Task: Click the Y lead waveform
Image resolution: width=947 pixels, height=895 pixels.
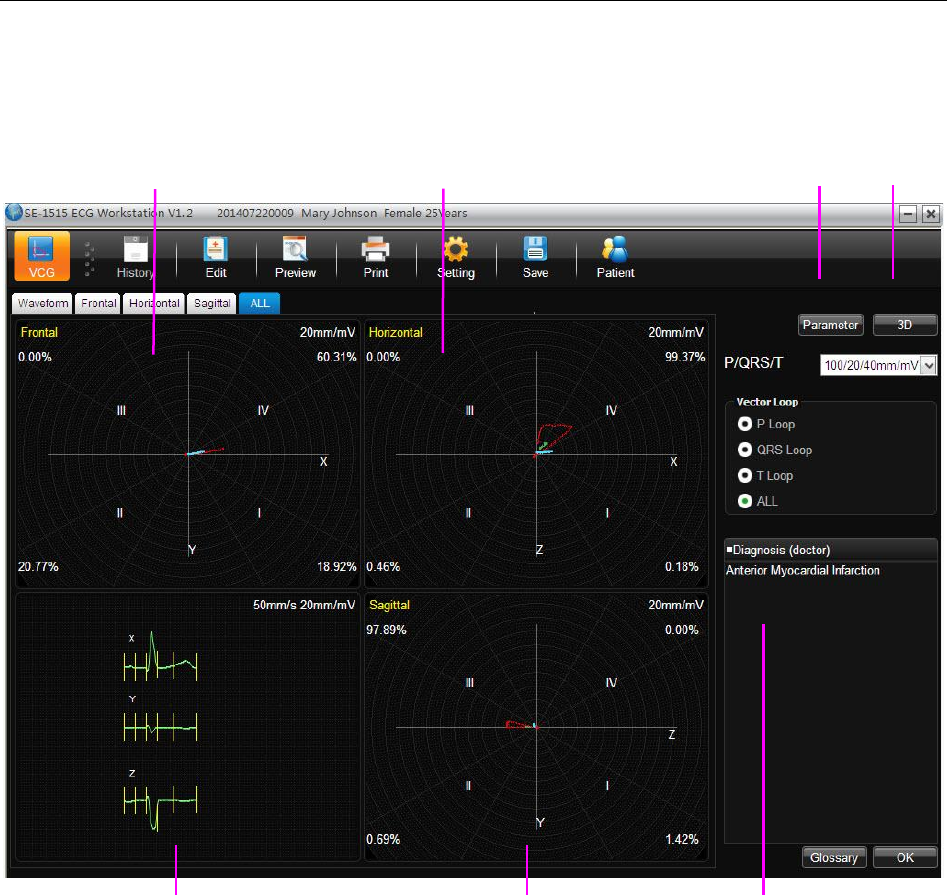Action: coord(161,727)
